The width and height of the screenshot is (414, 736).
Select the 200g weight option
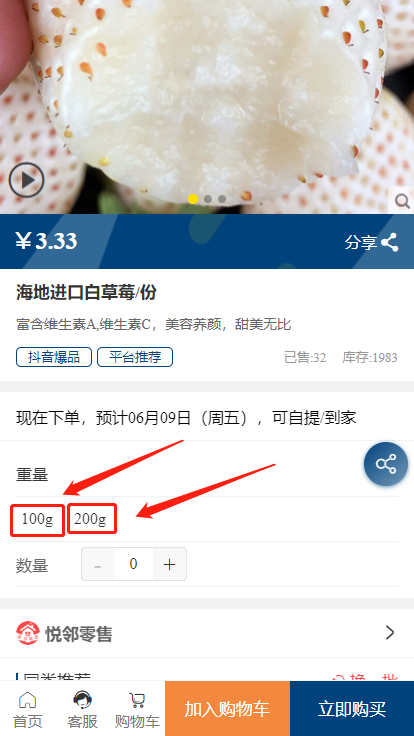92,518
